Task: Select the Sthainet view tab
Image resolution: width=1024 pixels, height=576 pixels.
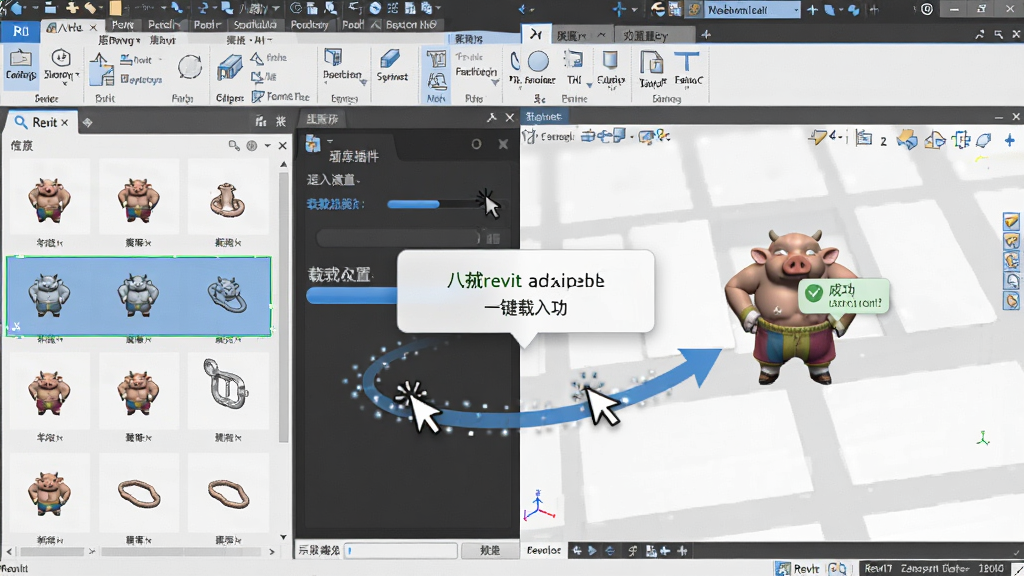Action: click(x=543, y=116)
